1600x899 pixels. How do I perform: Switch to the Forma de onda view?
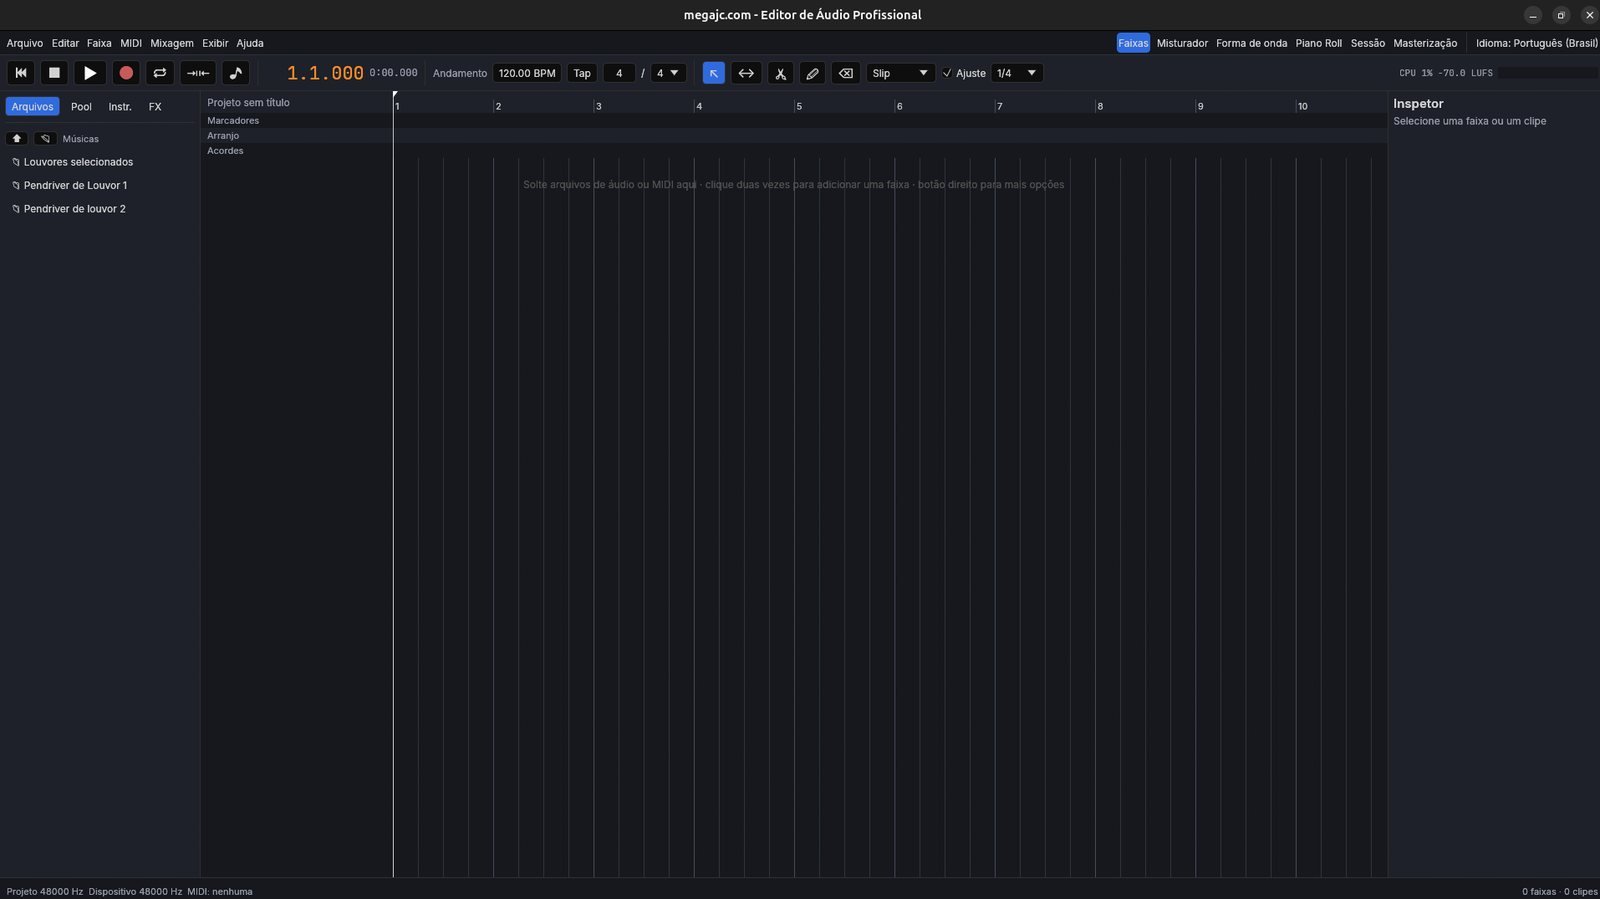click(1251, 43)
